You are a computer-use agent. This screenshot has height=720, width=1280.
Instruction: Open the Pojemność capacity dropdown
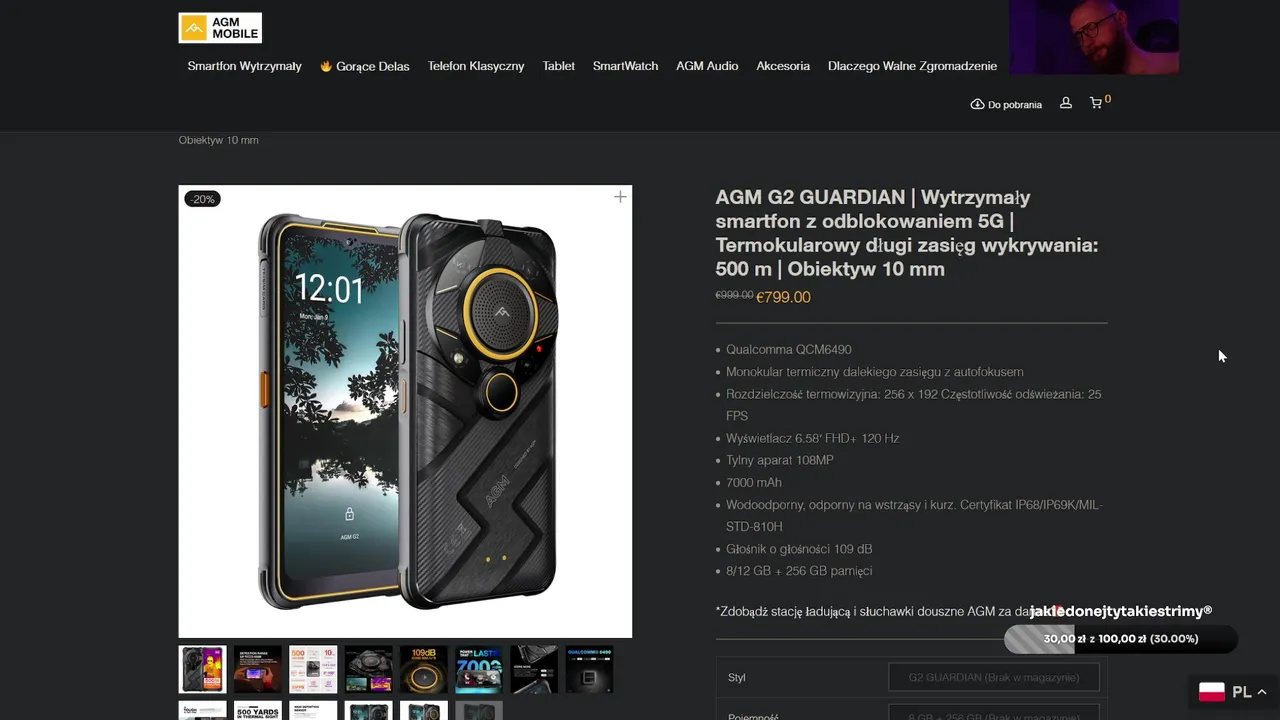[994, 714]
